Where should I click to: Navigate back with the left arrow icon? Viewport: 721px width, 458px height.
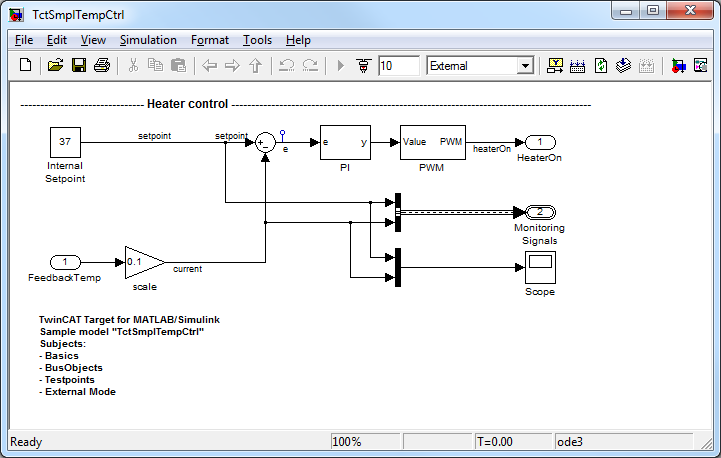(210, 65)
